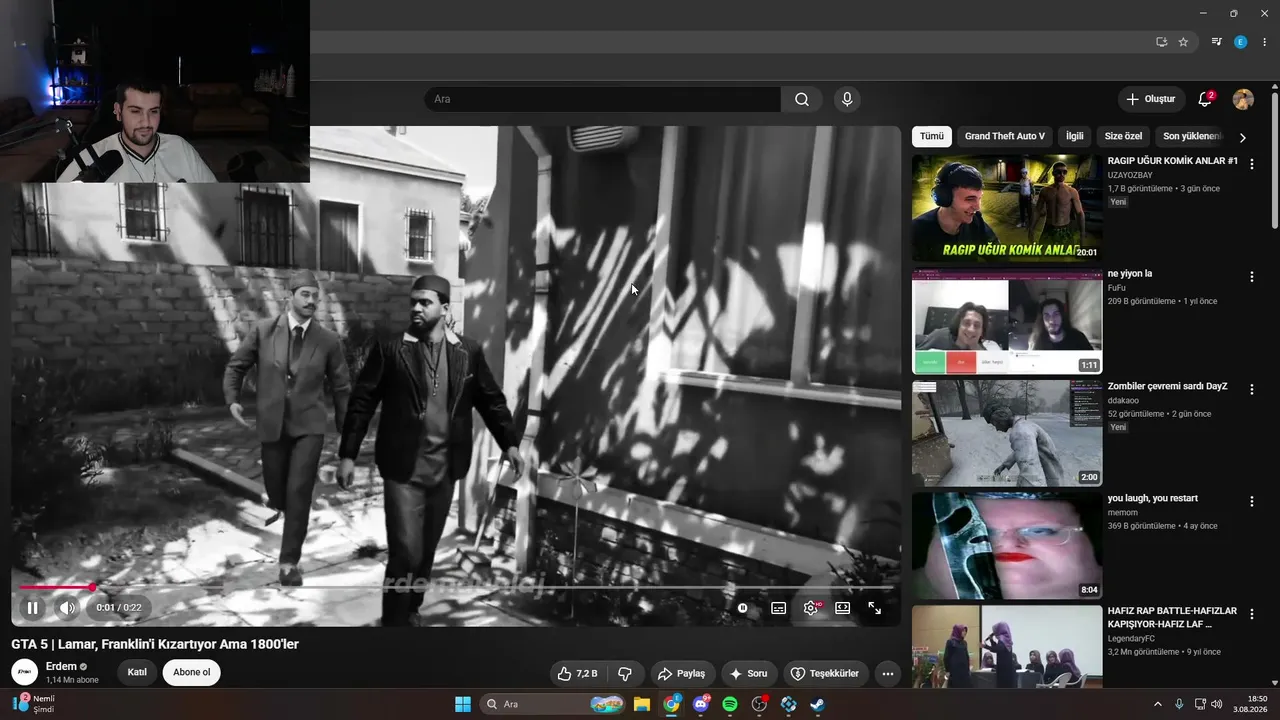Open the YouTube account avatar menu
Screen dimensions: 1280x720
(x=1243, y=99)
